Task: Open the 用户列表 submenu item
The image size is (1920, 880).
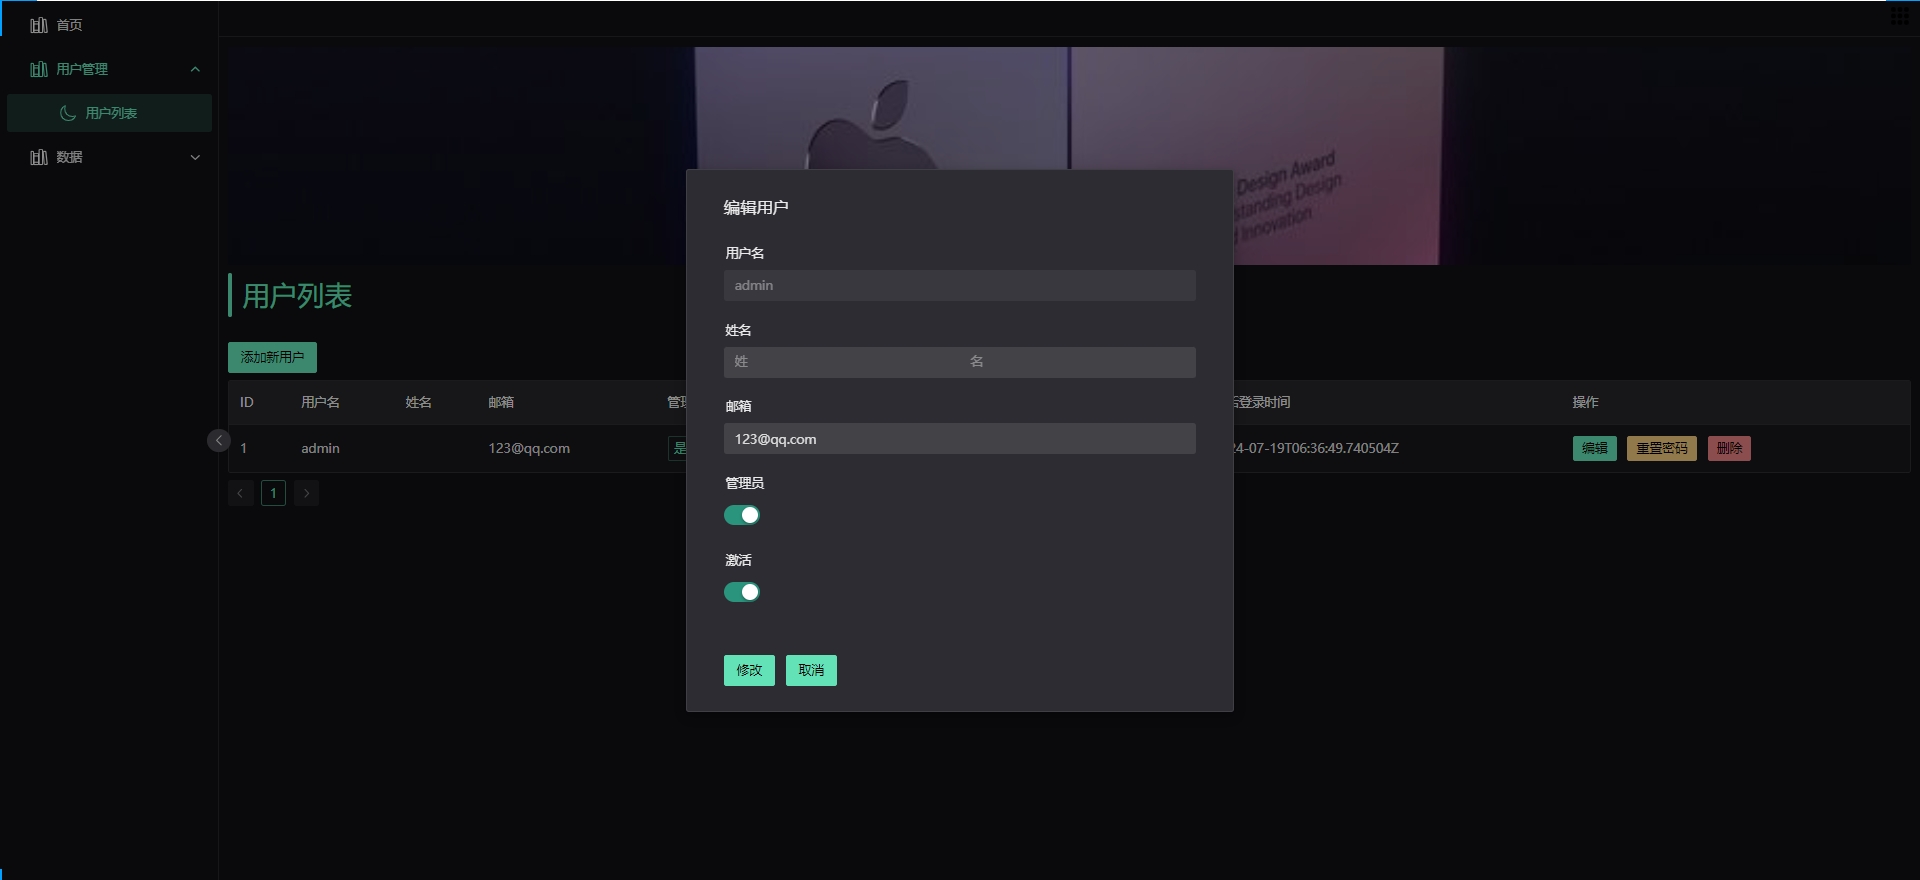Action: 109,113
